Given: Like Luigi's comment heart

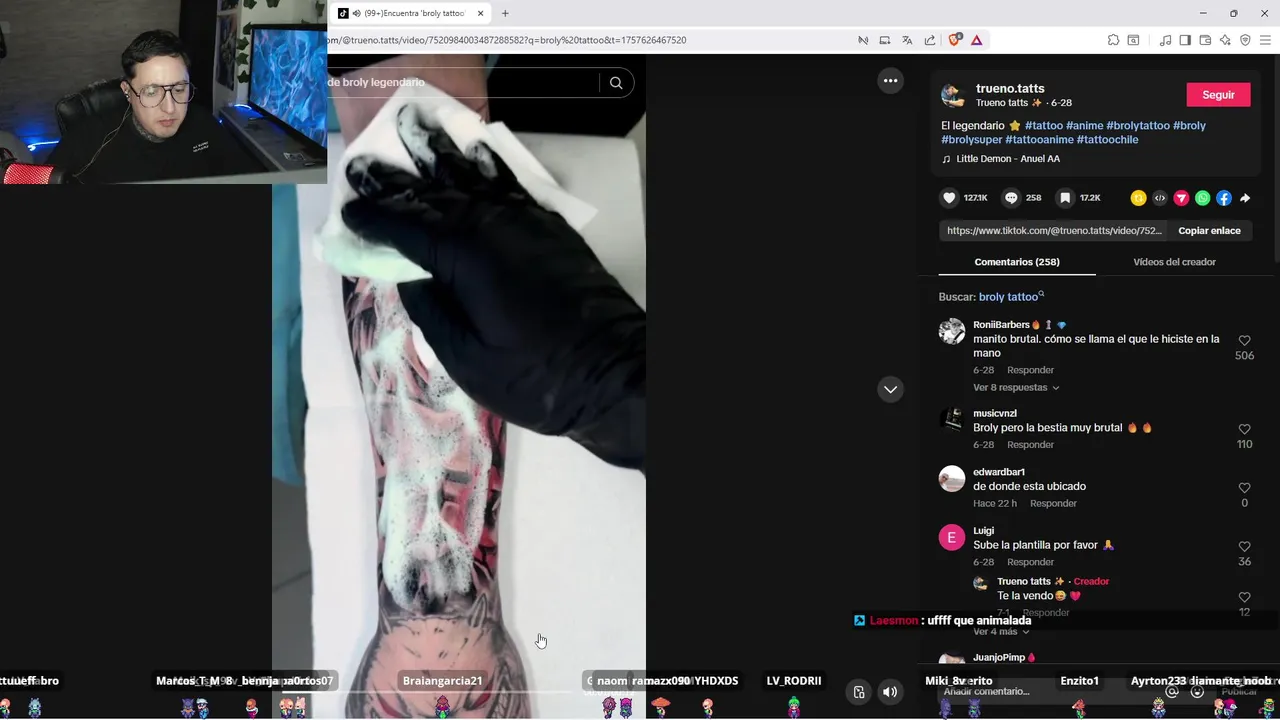Looking at the screenshot, I should [x=1244, y=547].
